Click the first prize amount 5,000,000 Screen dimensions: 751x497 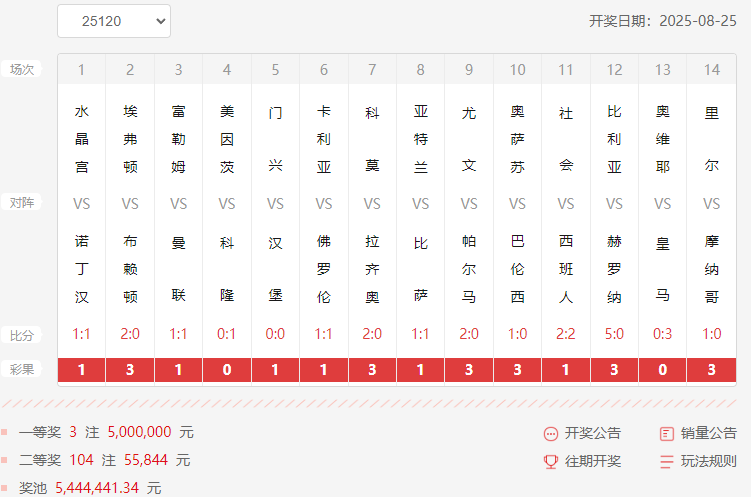139,432
